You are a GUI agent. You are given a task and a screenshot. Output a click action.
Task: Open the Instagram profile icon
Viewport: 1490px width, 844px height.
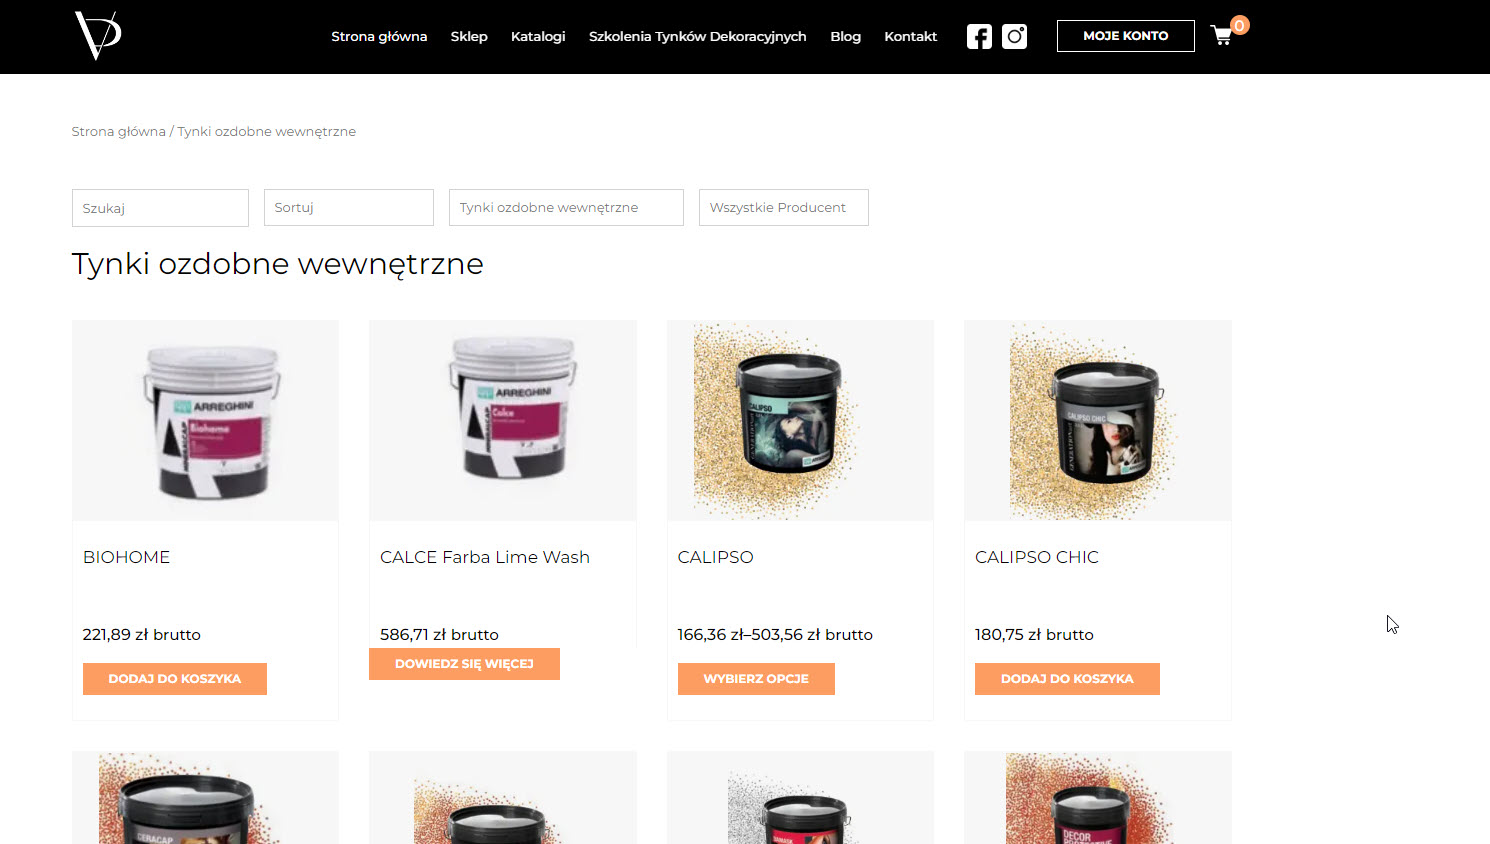click(x=1014, y=37)
